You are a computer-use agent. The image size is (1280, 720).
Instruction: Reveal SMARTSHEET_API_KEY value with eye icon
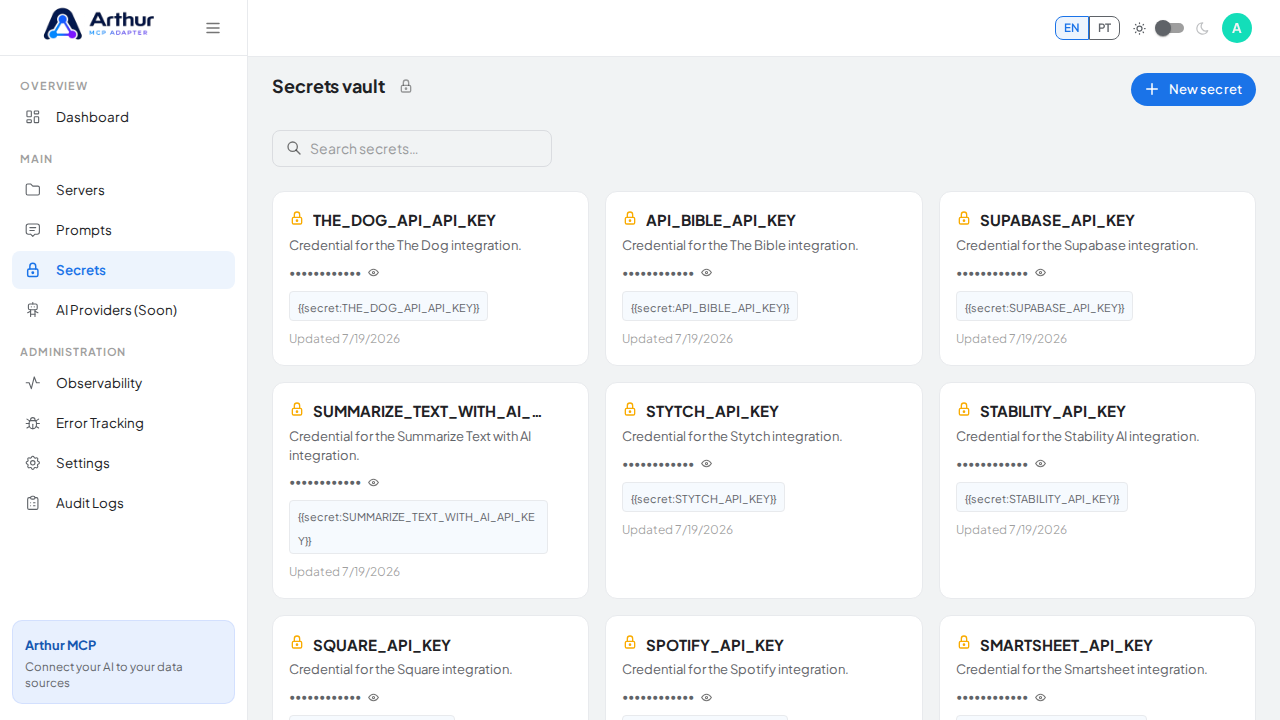[x=1041, y=697]
